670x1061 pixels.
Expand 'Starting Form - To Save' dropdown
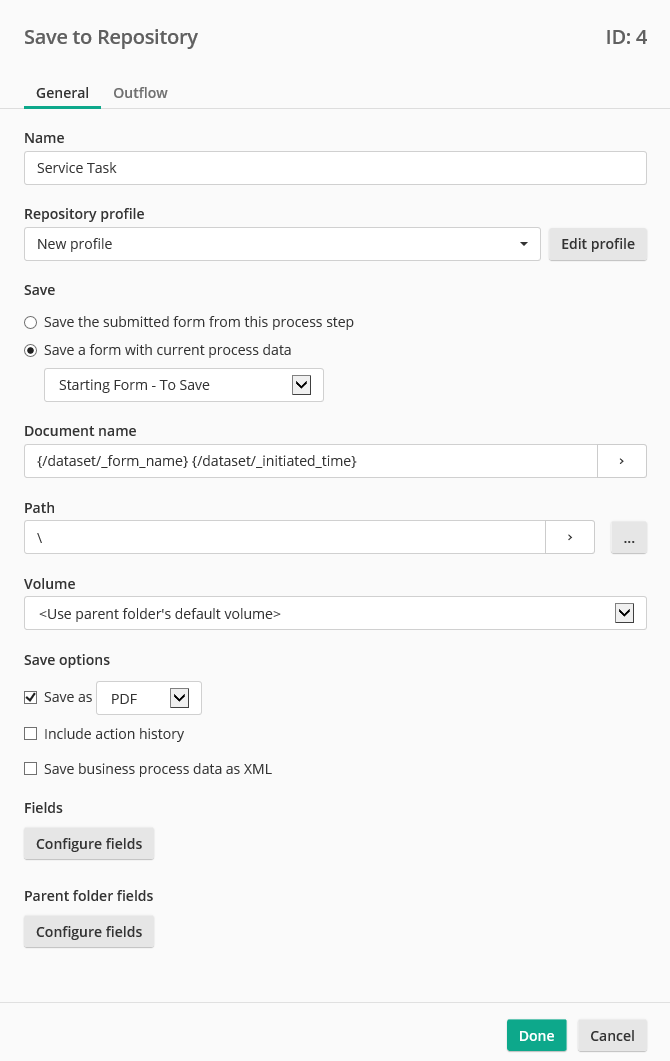(x=301, y=385)
